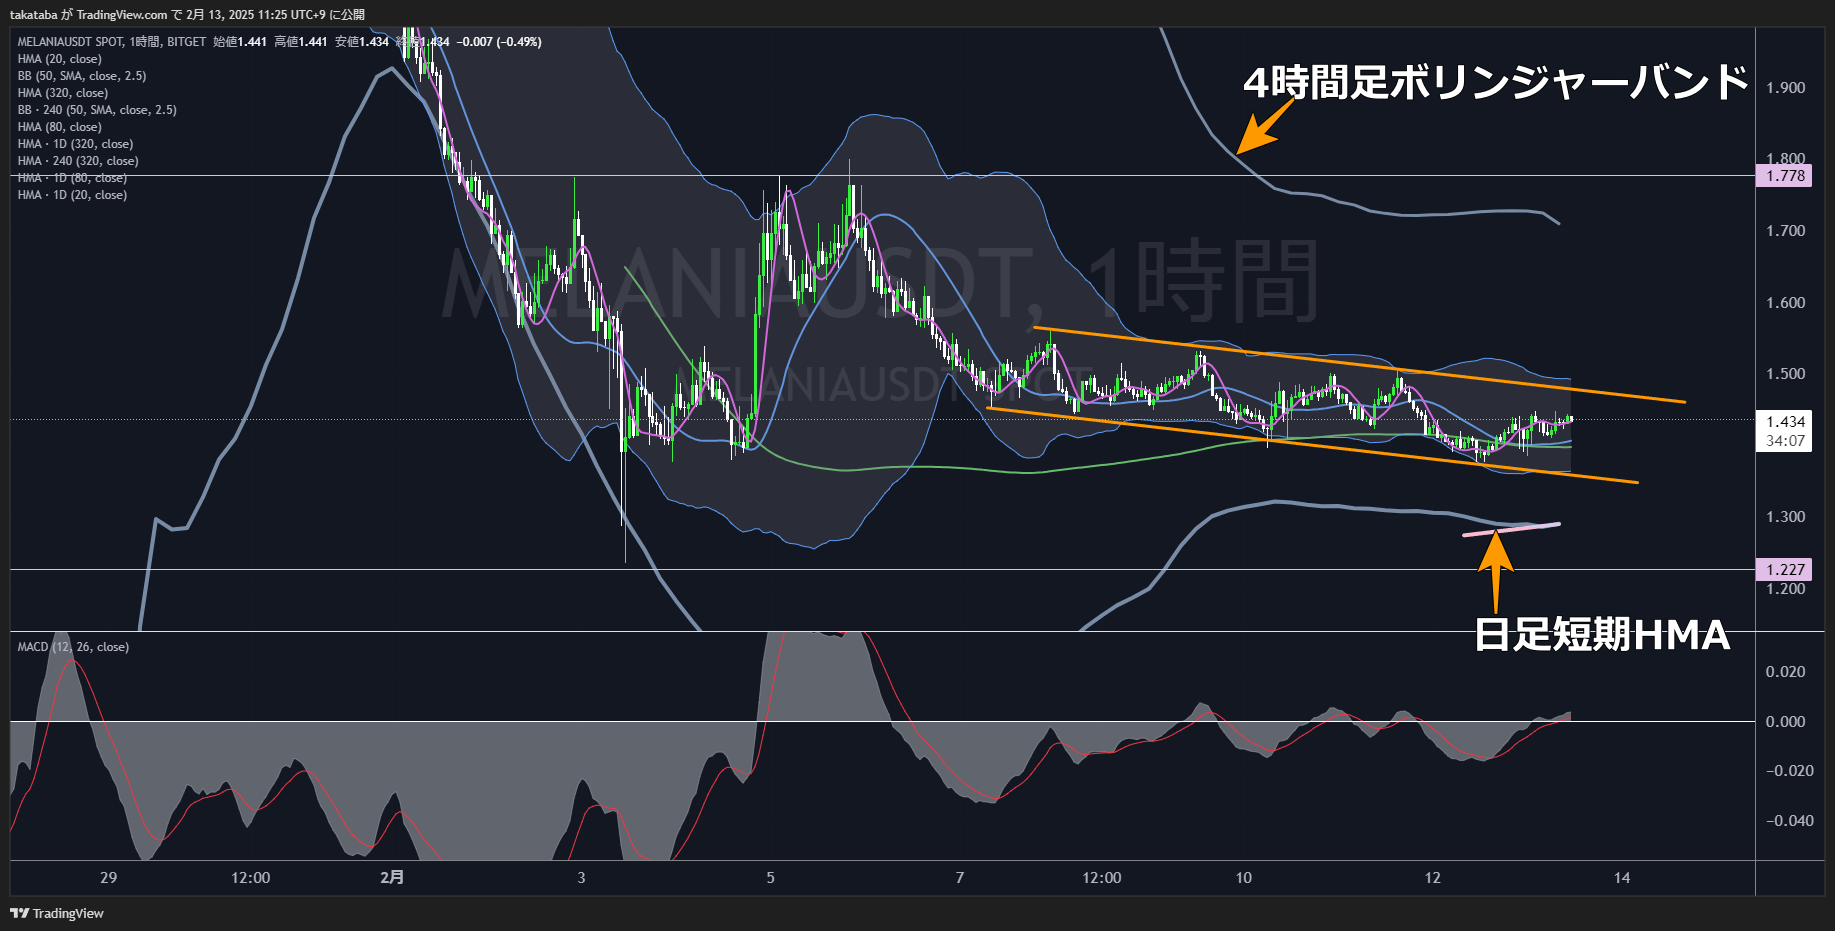Click the 0.000 MACD axis value
Viewport: 1835px width, 931px height.
(1785, 722)
